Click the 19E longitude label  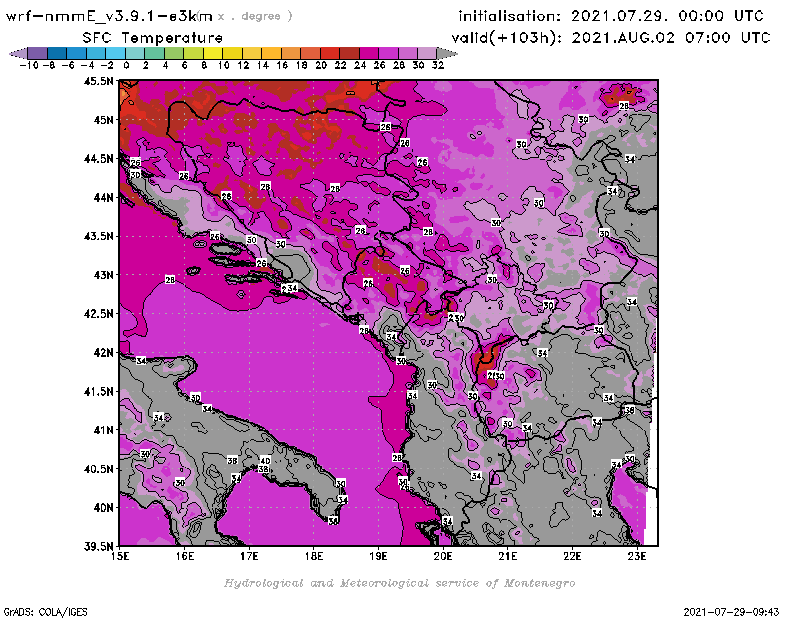(379, 556)
